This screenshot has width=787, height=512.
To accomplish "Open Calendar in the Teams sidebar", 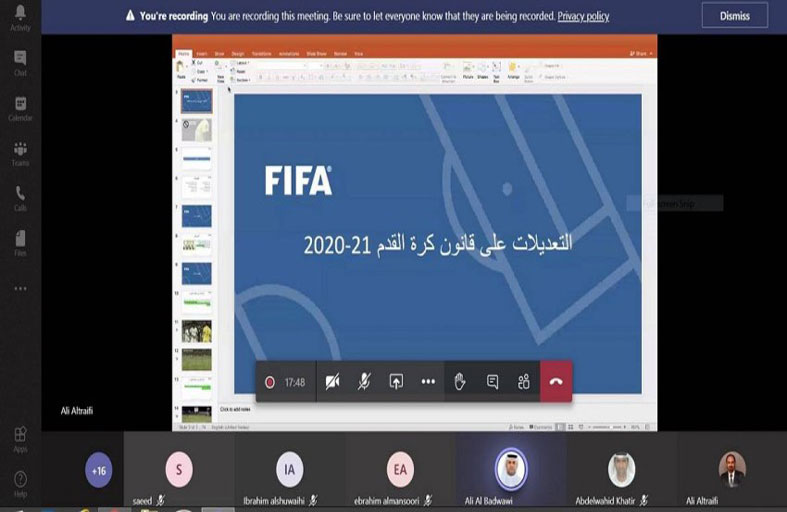I will pos(20,108).
